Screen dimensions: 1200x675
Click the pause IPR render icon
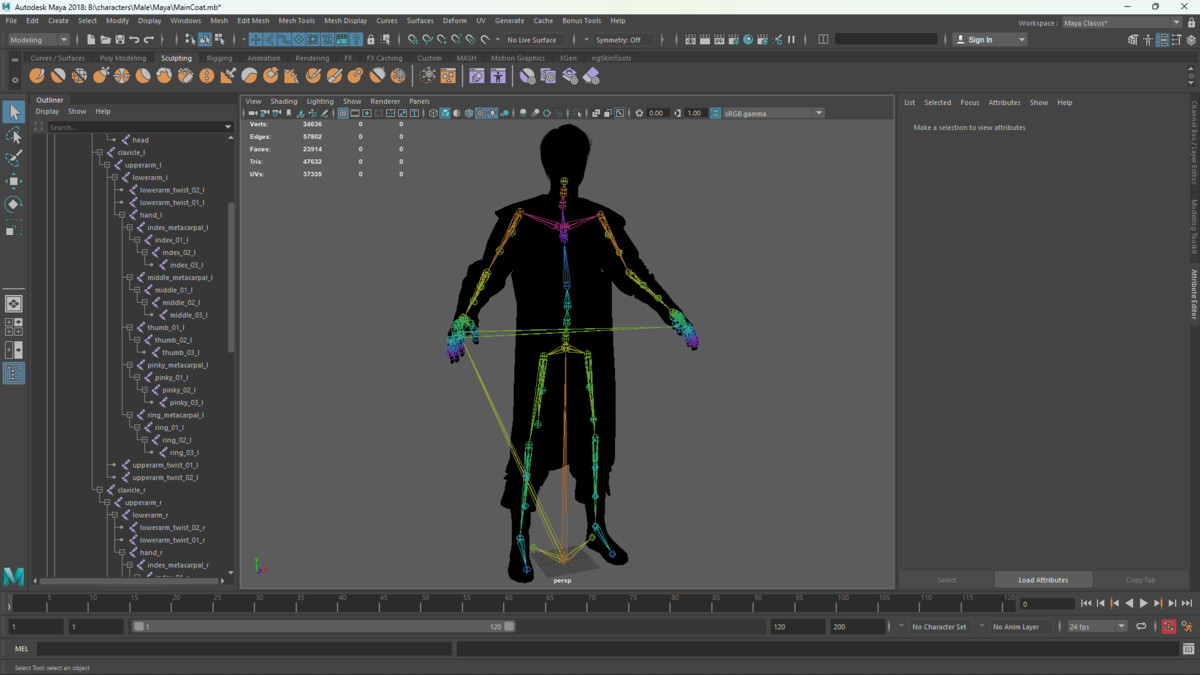pos(791,40)
